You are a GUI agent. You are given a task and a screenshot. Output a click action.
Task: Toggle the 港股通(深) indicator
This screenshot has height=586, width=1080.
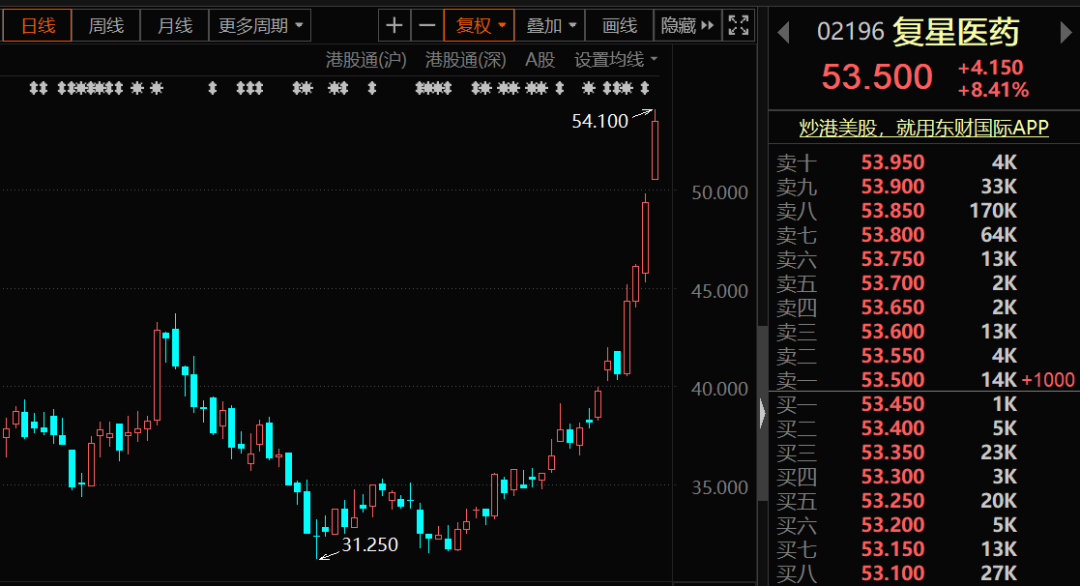pos(465,60)
